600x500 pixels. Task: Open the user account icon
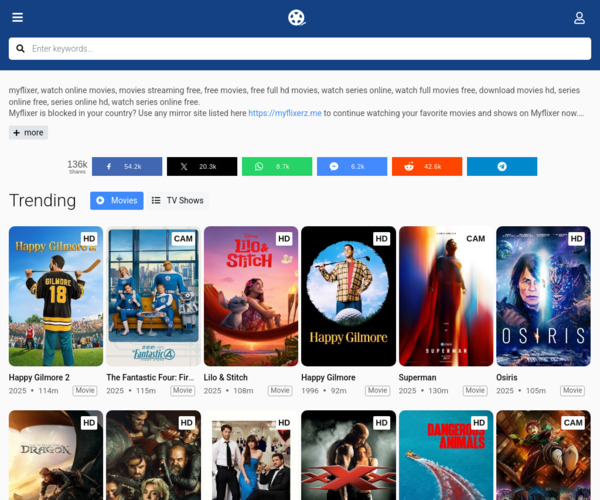(579, 18)
